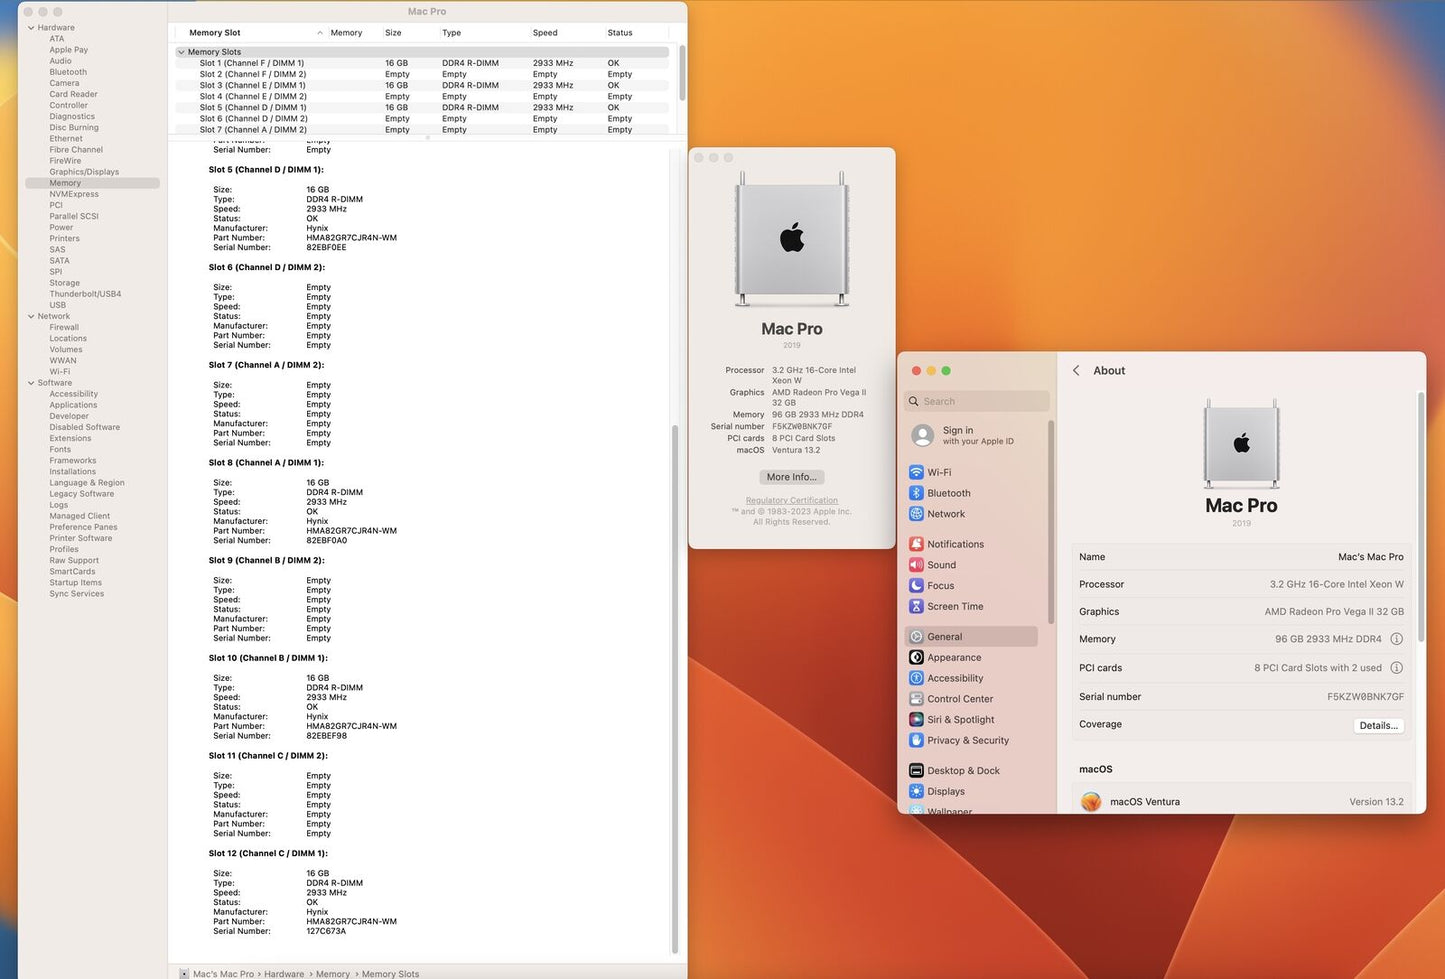Select General in the Settings sidebar
This screenshot has height=979, width=1445.
943,636
